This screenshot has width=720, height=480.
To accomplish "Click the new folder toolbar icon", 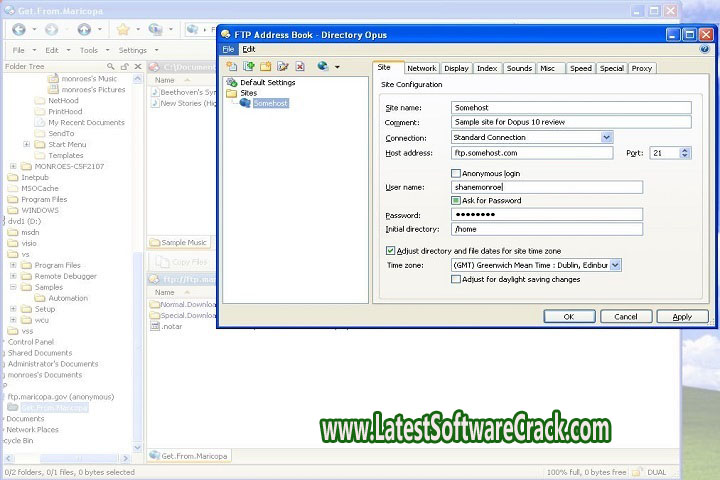I will [265, 67].
